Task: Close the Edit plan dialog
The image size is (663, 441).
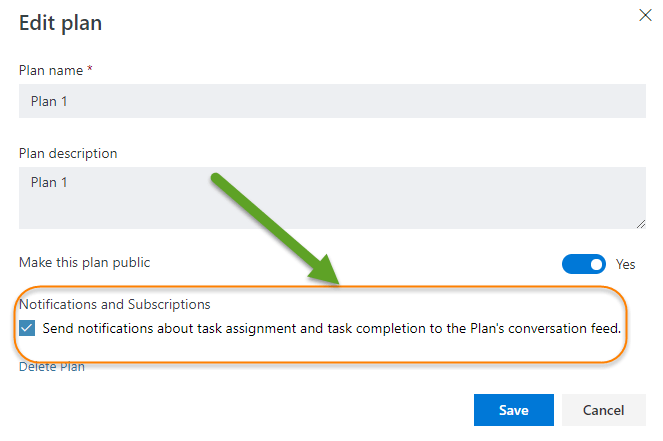Action: (x=646, y=15)
